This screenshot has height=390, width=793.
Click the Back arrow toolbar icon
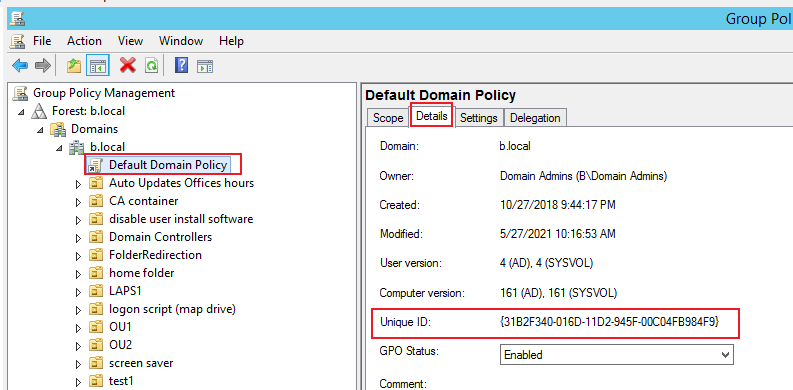coord(20,65)
